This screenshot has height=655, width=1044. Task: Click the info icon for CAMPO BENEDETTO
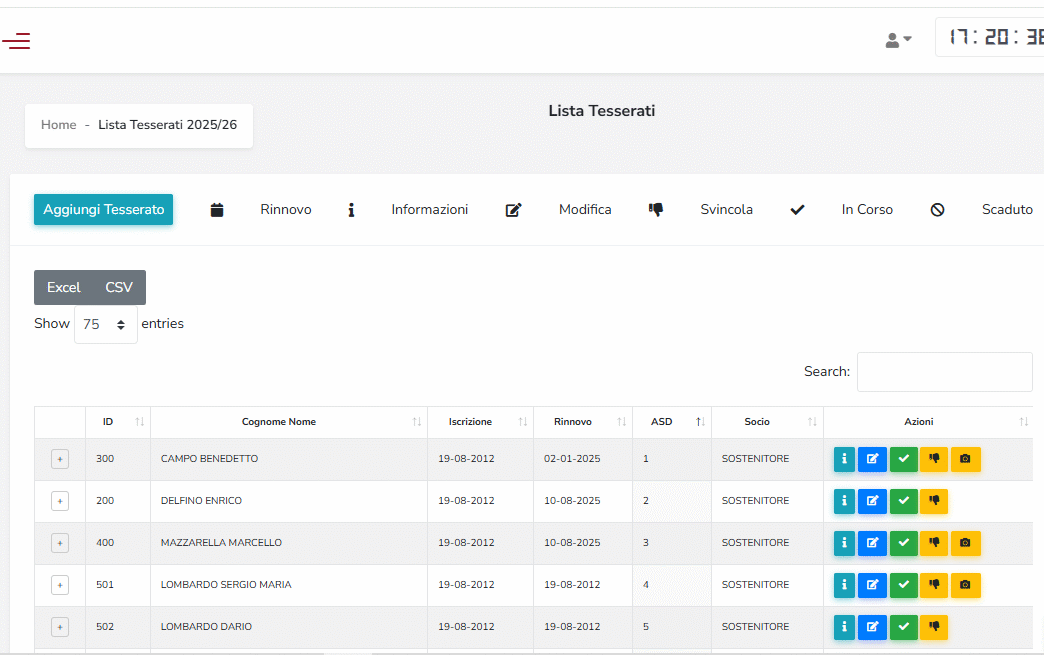[x=844, y=459]
